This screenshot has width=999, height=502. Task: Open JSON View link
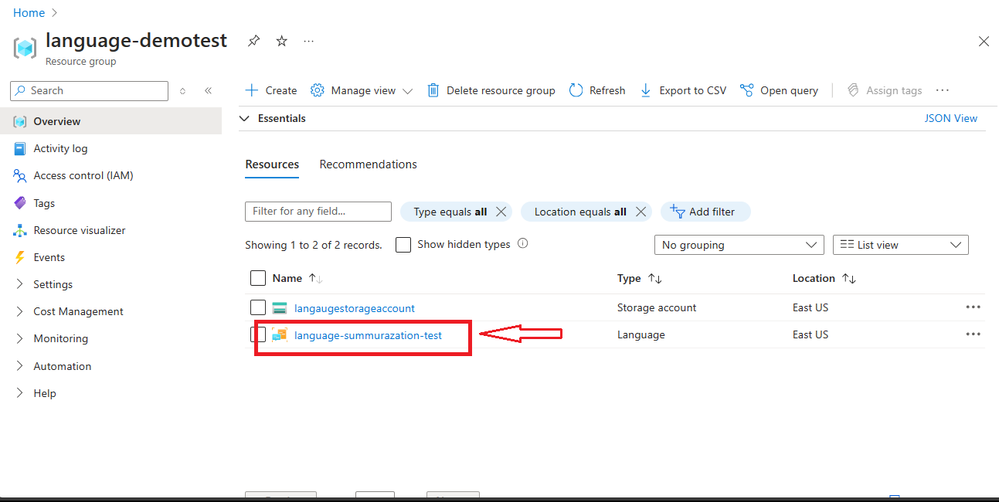click(x=951, y=118)
